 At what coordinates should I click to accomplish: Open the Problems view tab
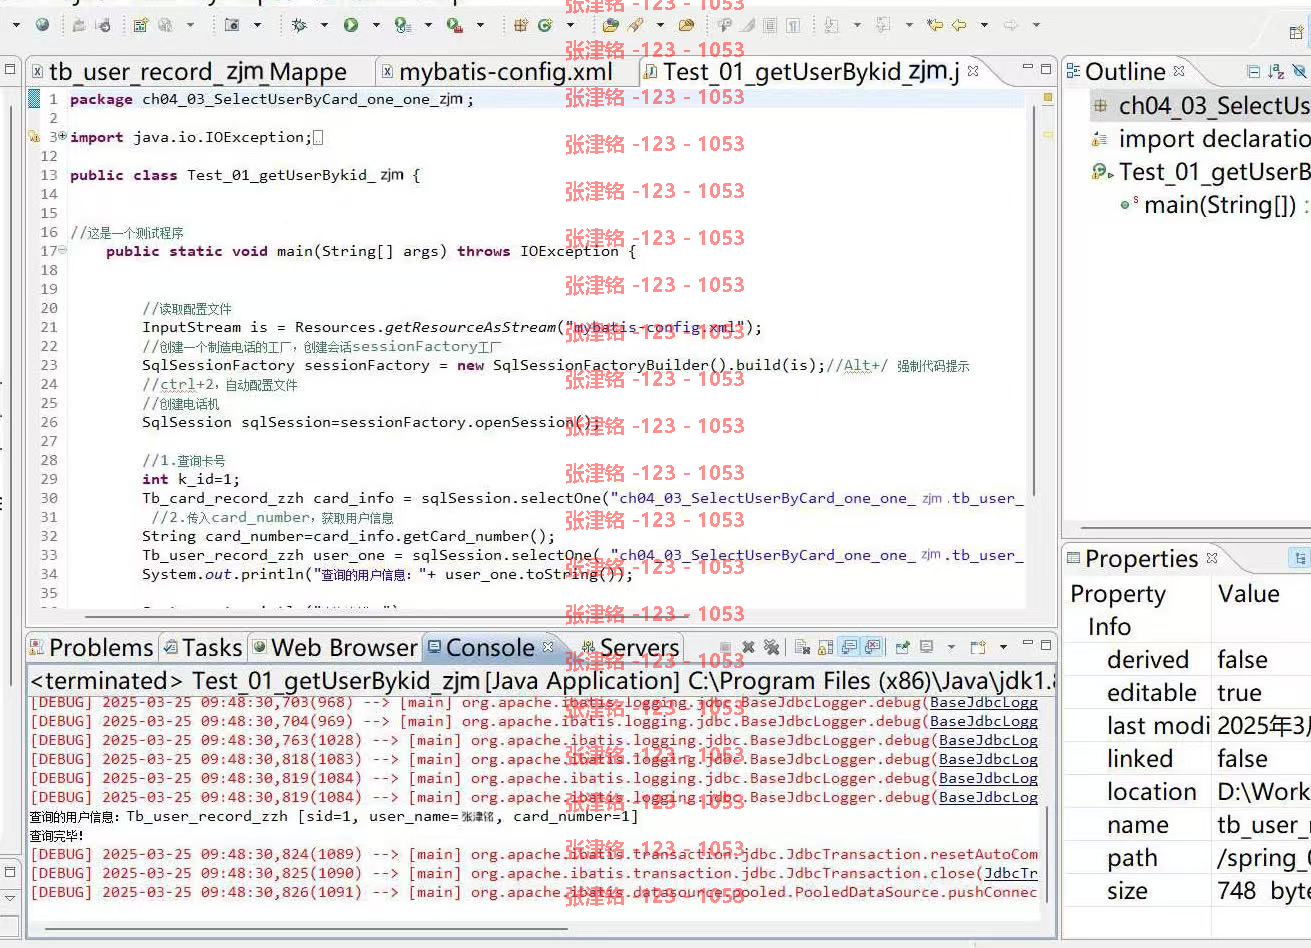point(91,647)
